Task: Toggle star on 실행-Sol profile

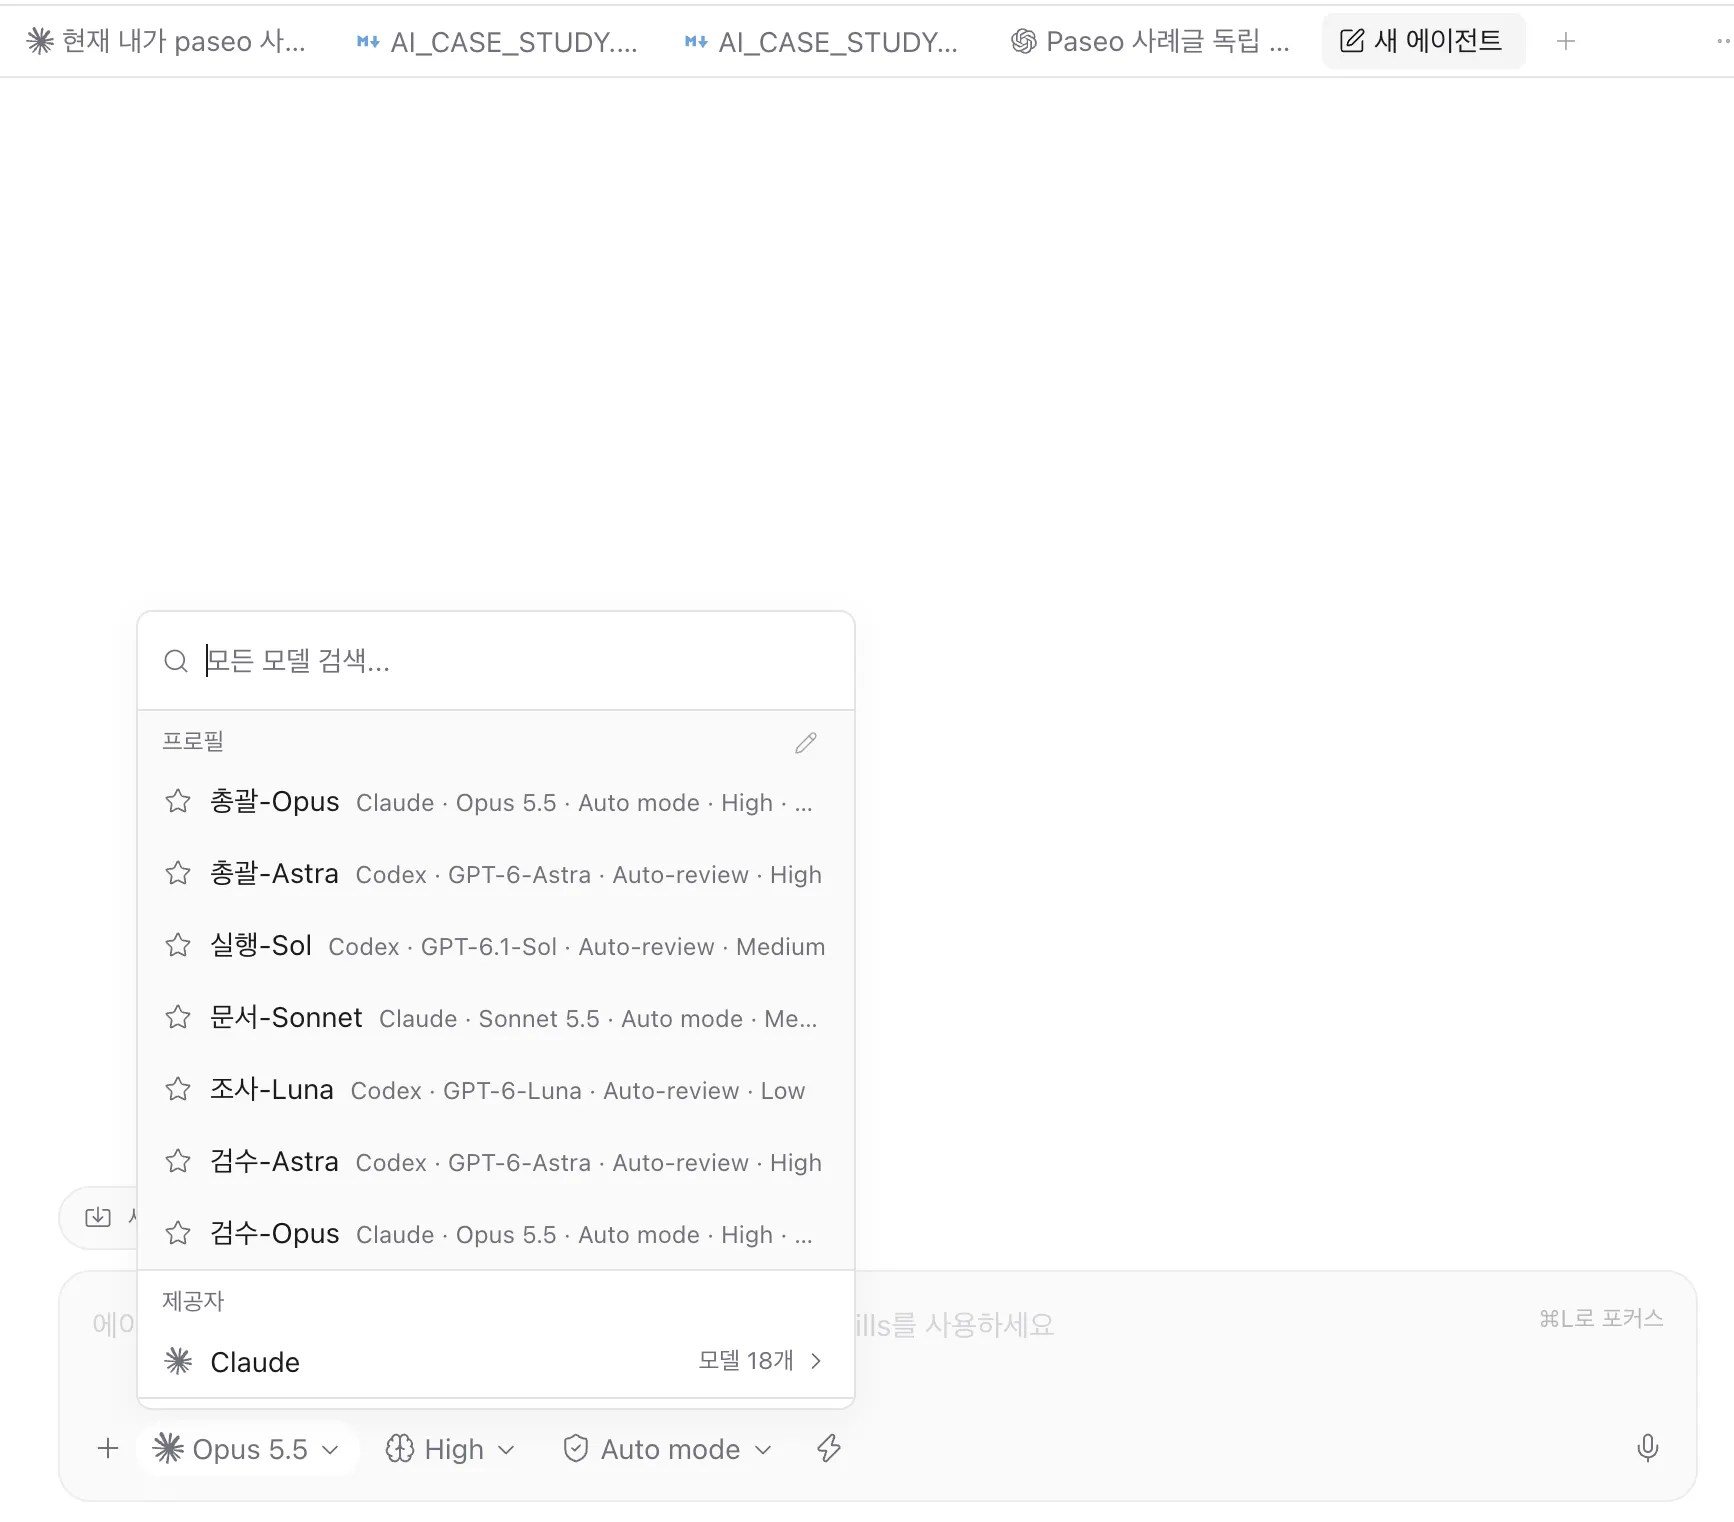Action: click(x=178, y=945)
